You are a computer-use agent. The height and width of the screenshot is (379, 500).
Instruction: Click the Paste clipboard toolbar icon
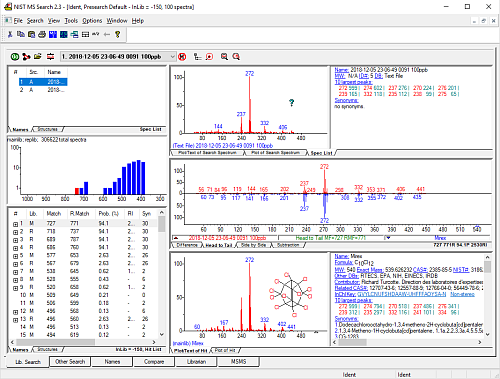pos(31,34)
